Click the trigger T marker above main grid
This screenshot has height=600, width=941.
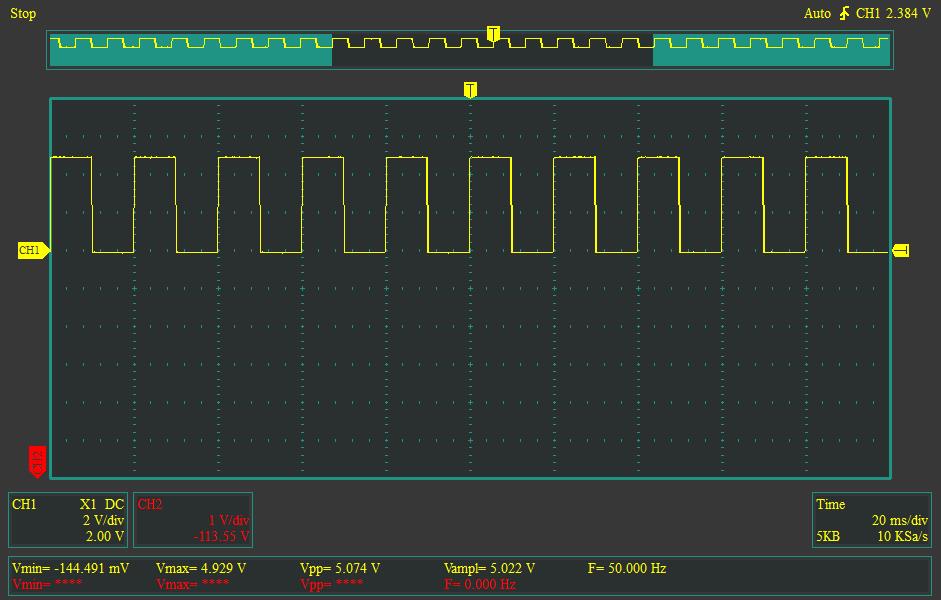pyautogui.click(x=470, y=90)
